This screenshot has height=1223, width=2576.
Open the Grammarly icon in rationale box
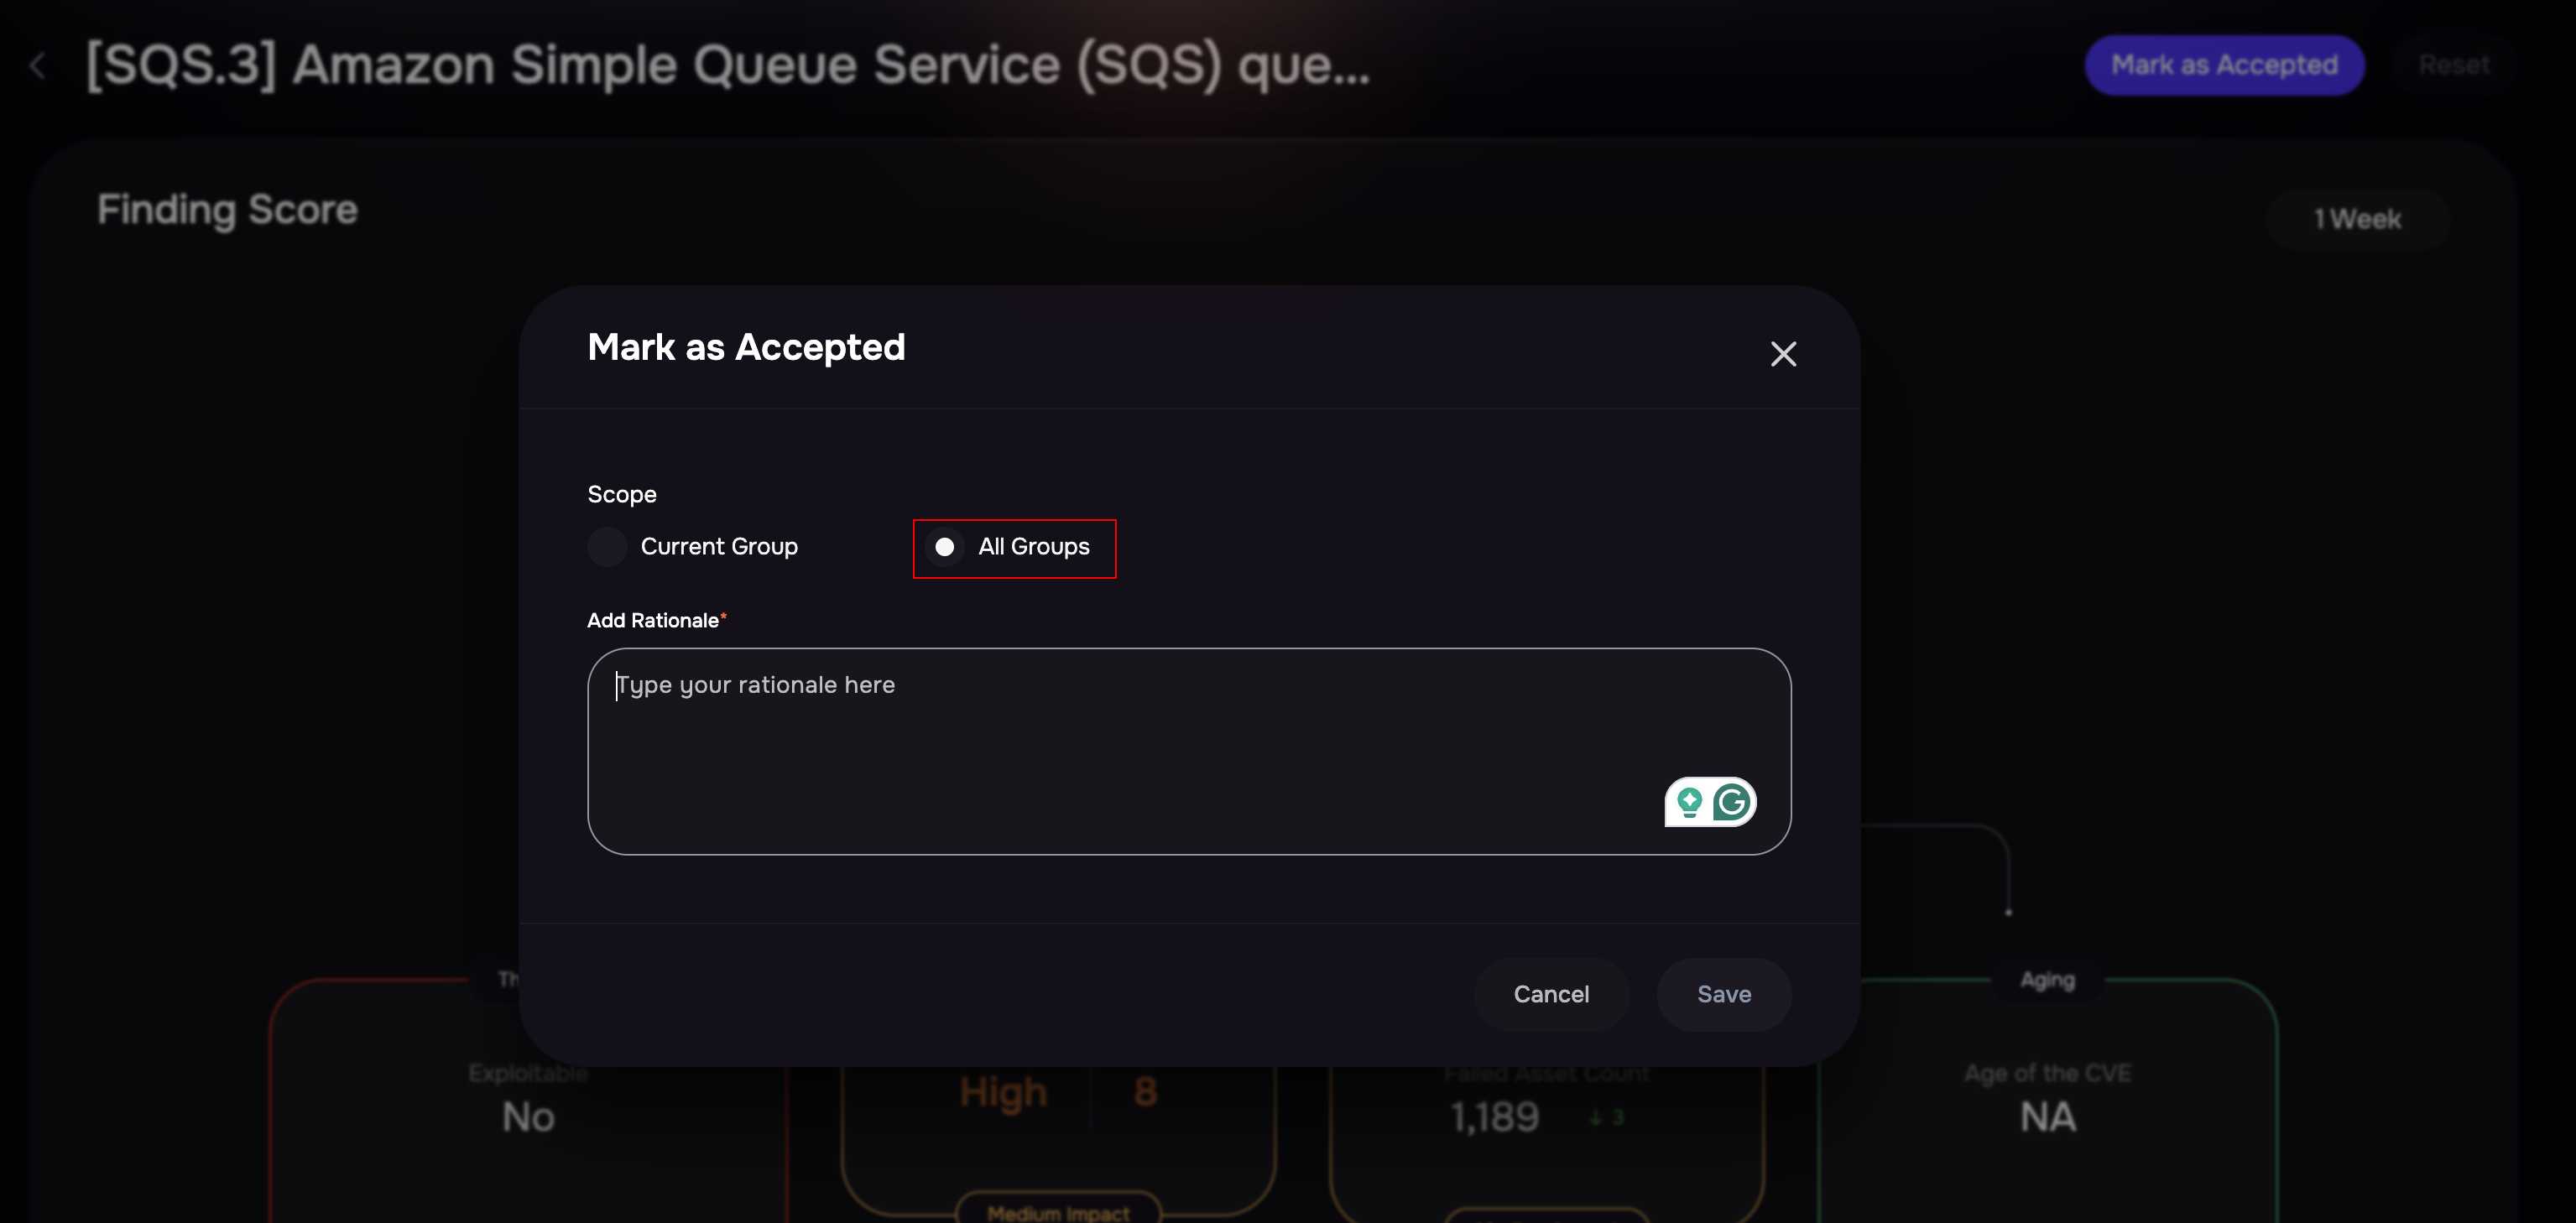coord(1732,802)
